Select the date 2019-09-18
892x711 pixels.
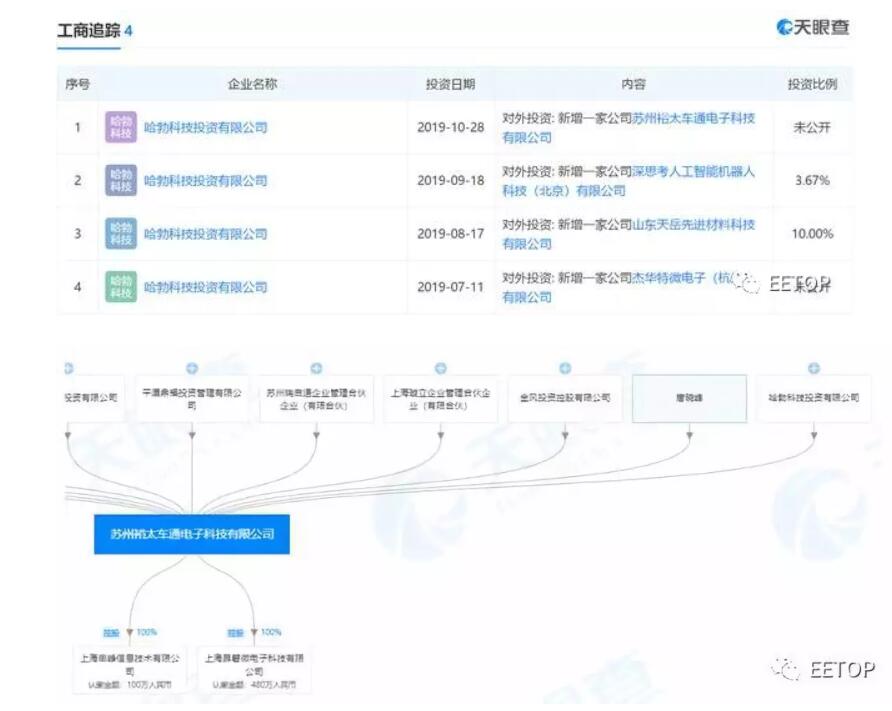pyautogui.click(x=451, y=181)
